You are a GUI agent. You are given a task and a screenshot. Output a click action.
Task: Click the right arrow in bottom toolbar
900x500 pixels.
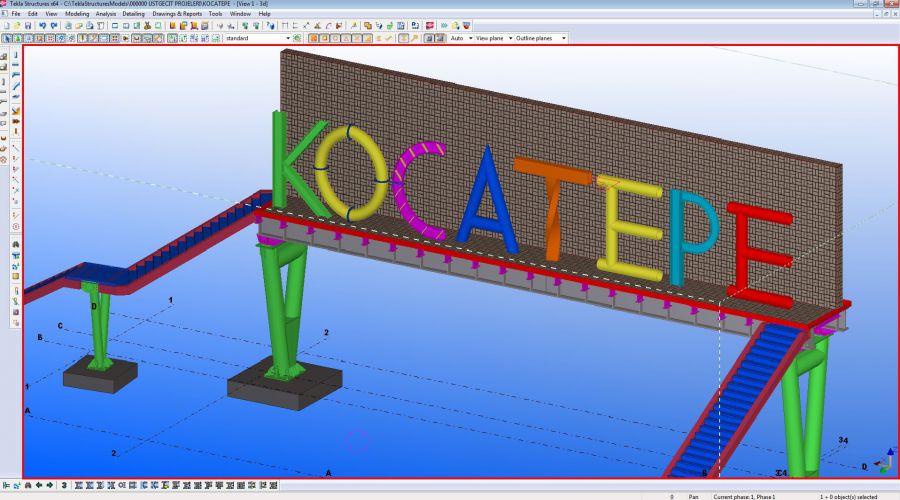[49, 485]
